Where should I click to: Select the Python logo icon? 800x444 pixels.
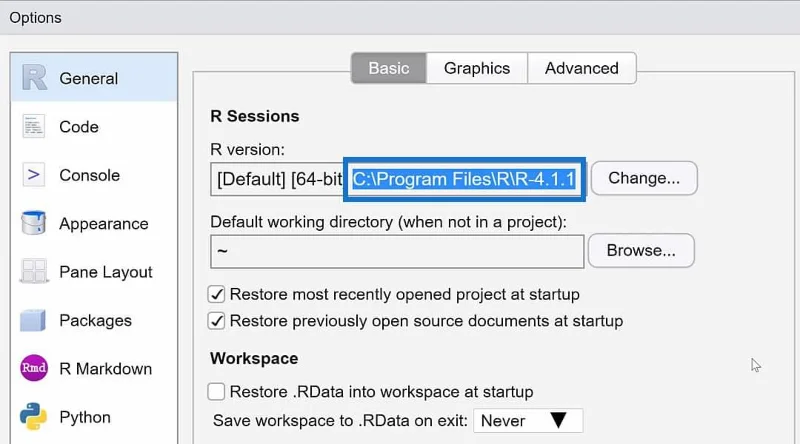(x=33, y=417)
